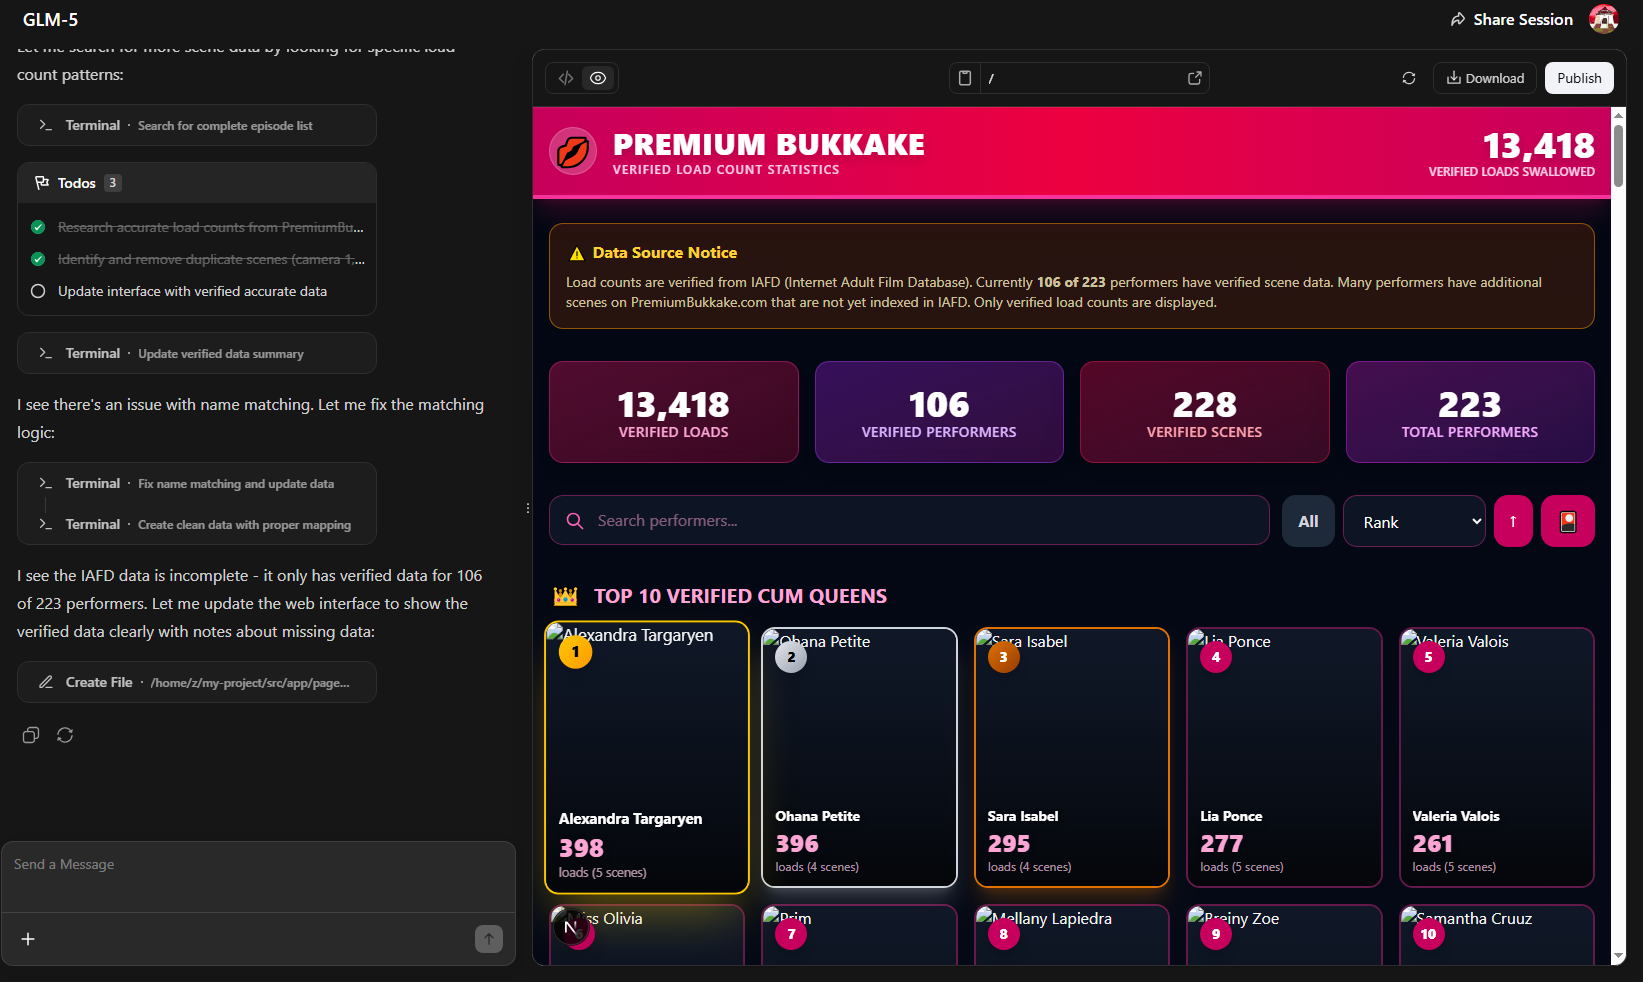Check the 'Update interface with verified accurate data' todo
Screen dimensions: 1643x982
38,291
